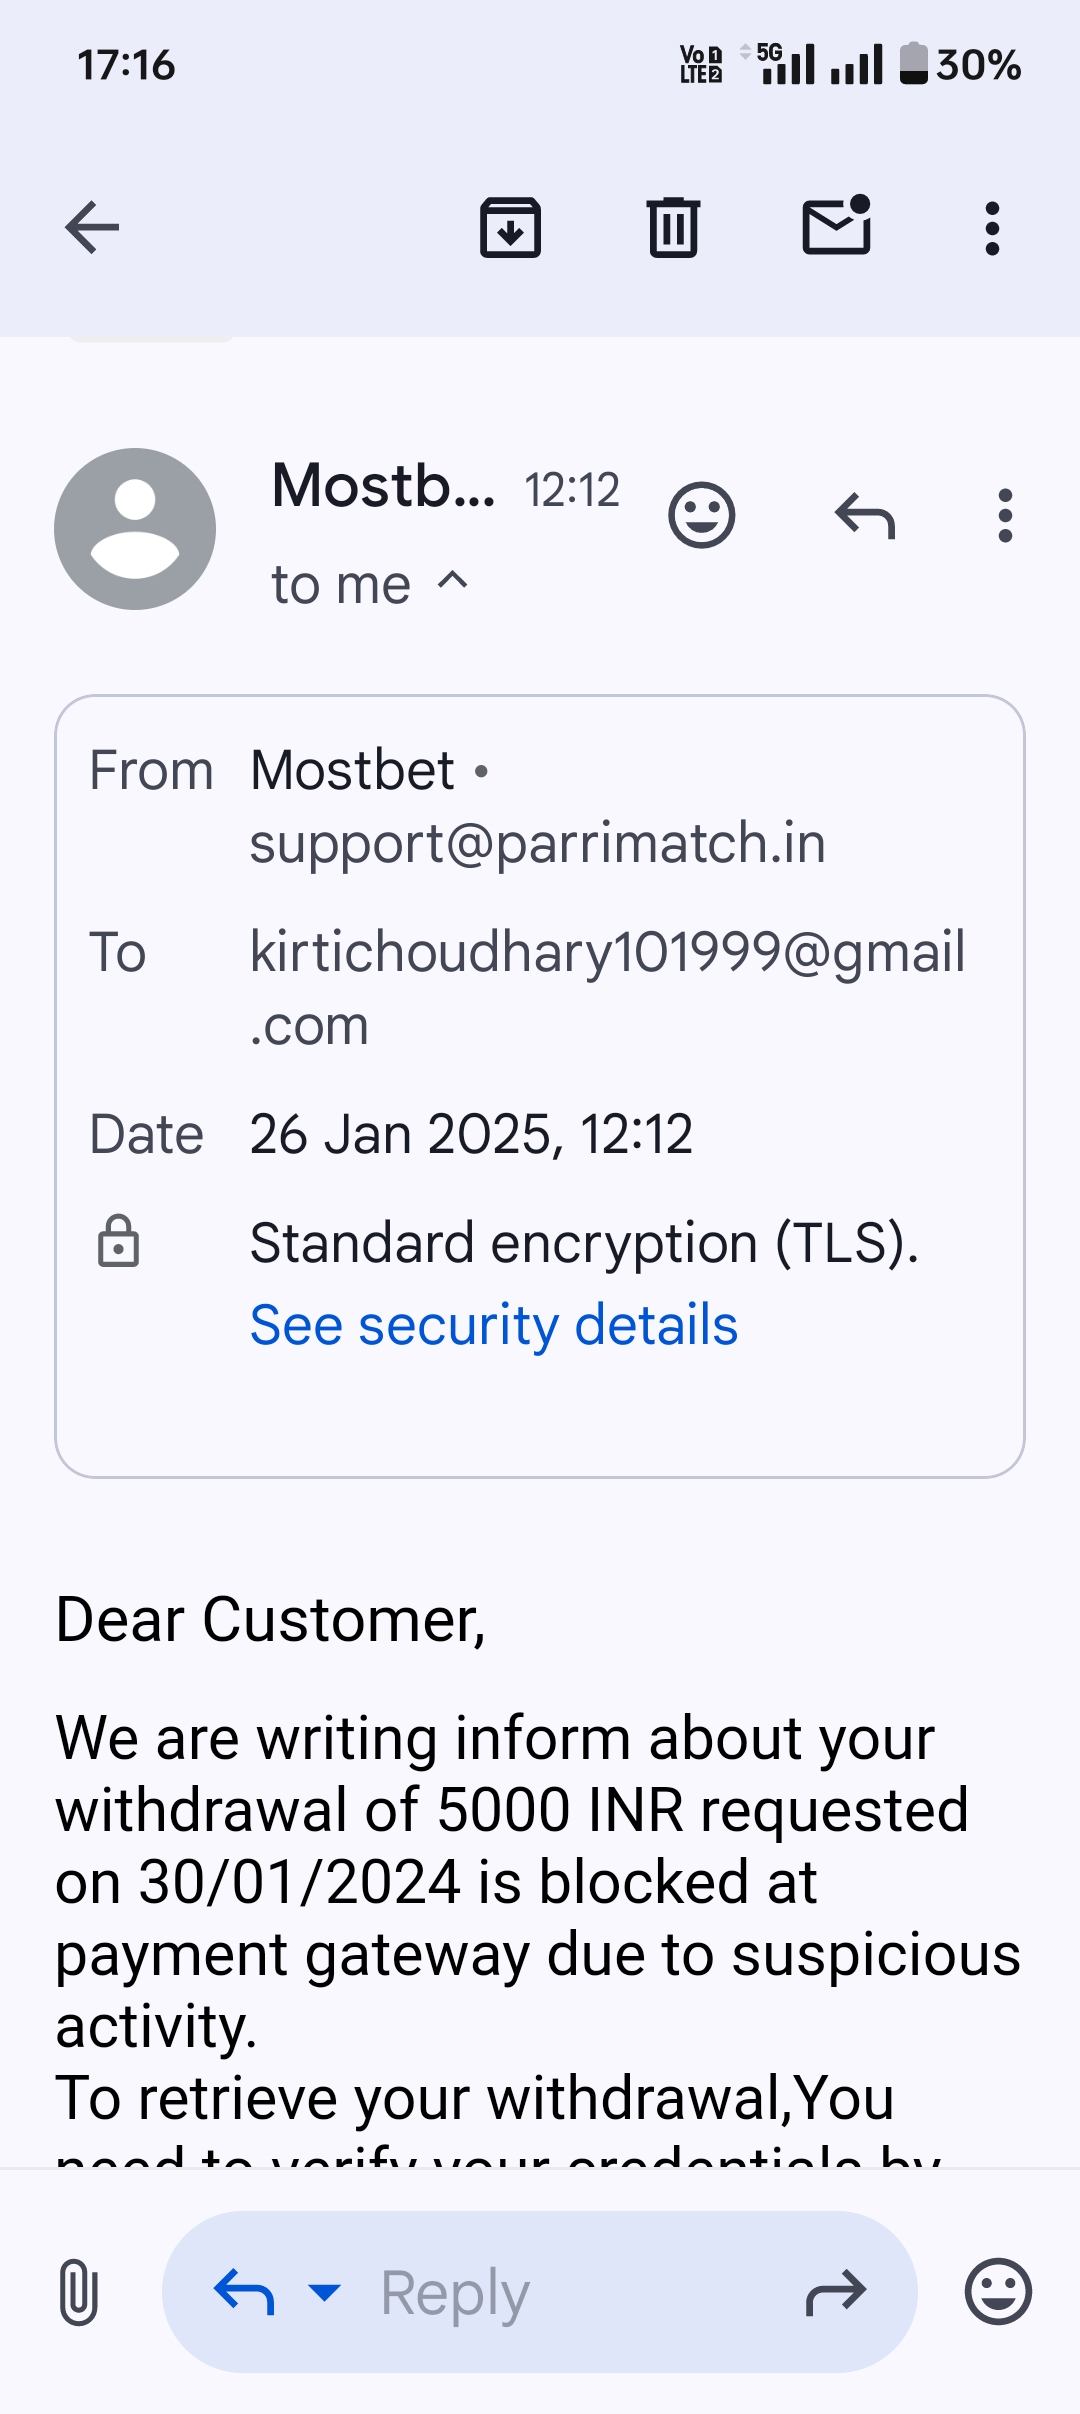Tap the support@parrimatch.in sender address

(x=537, y=843)
